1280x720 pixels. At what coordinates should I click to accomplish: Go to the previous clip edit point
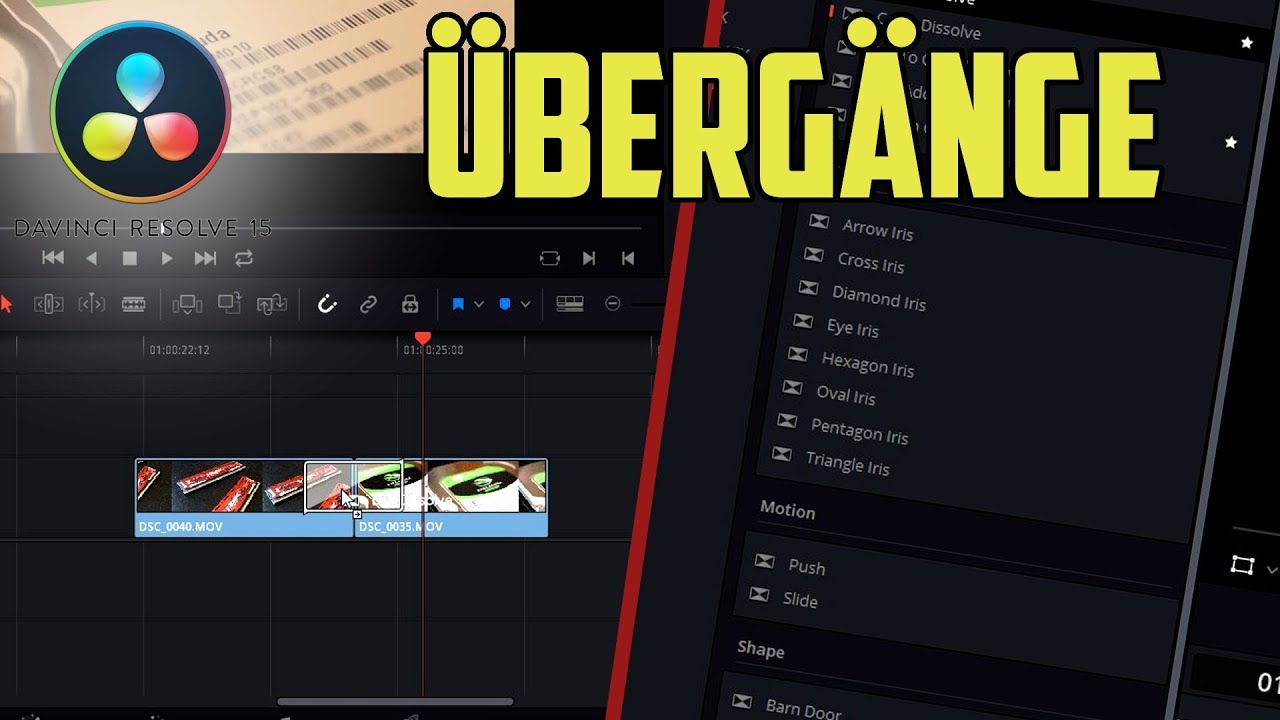coord(628,258)
